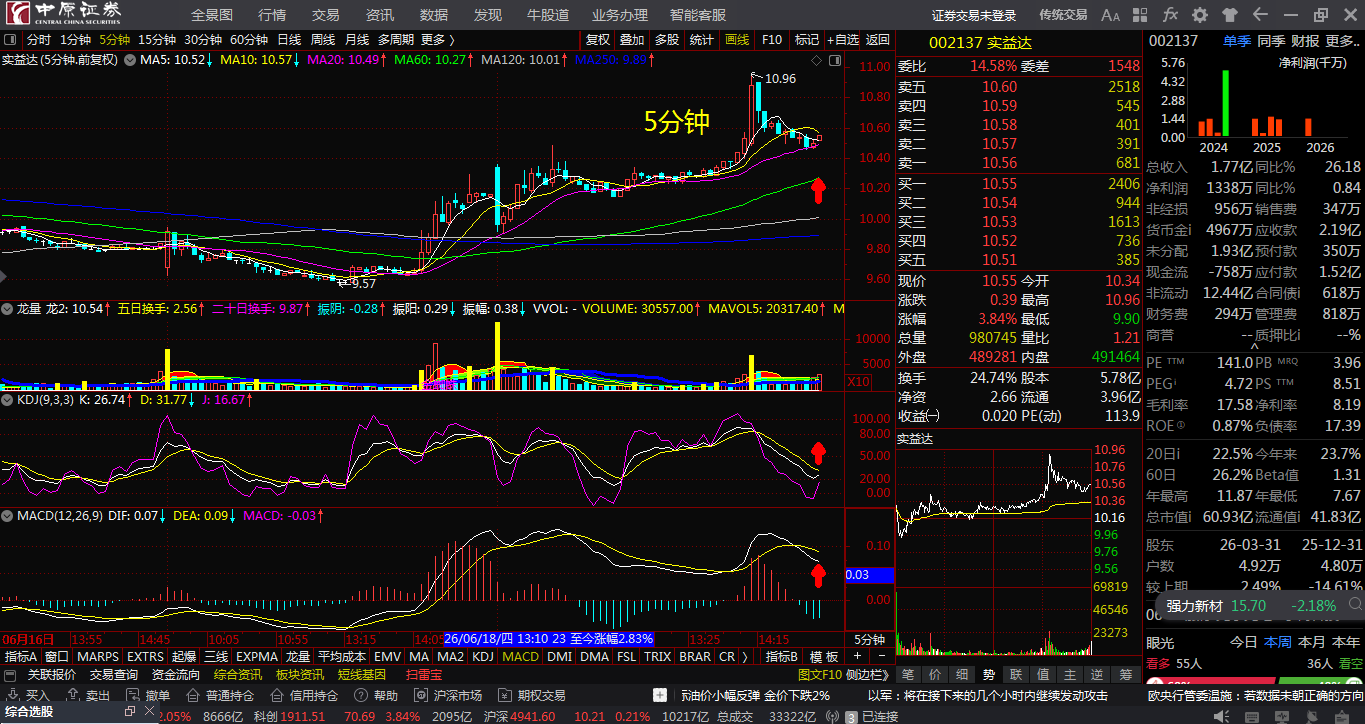Click the 帮助 help question mark icon
Screen dimensions: 1365x724
[x=376, y=695]
